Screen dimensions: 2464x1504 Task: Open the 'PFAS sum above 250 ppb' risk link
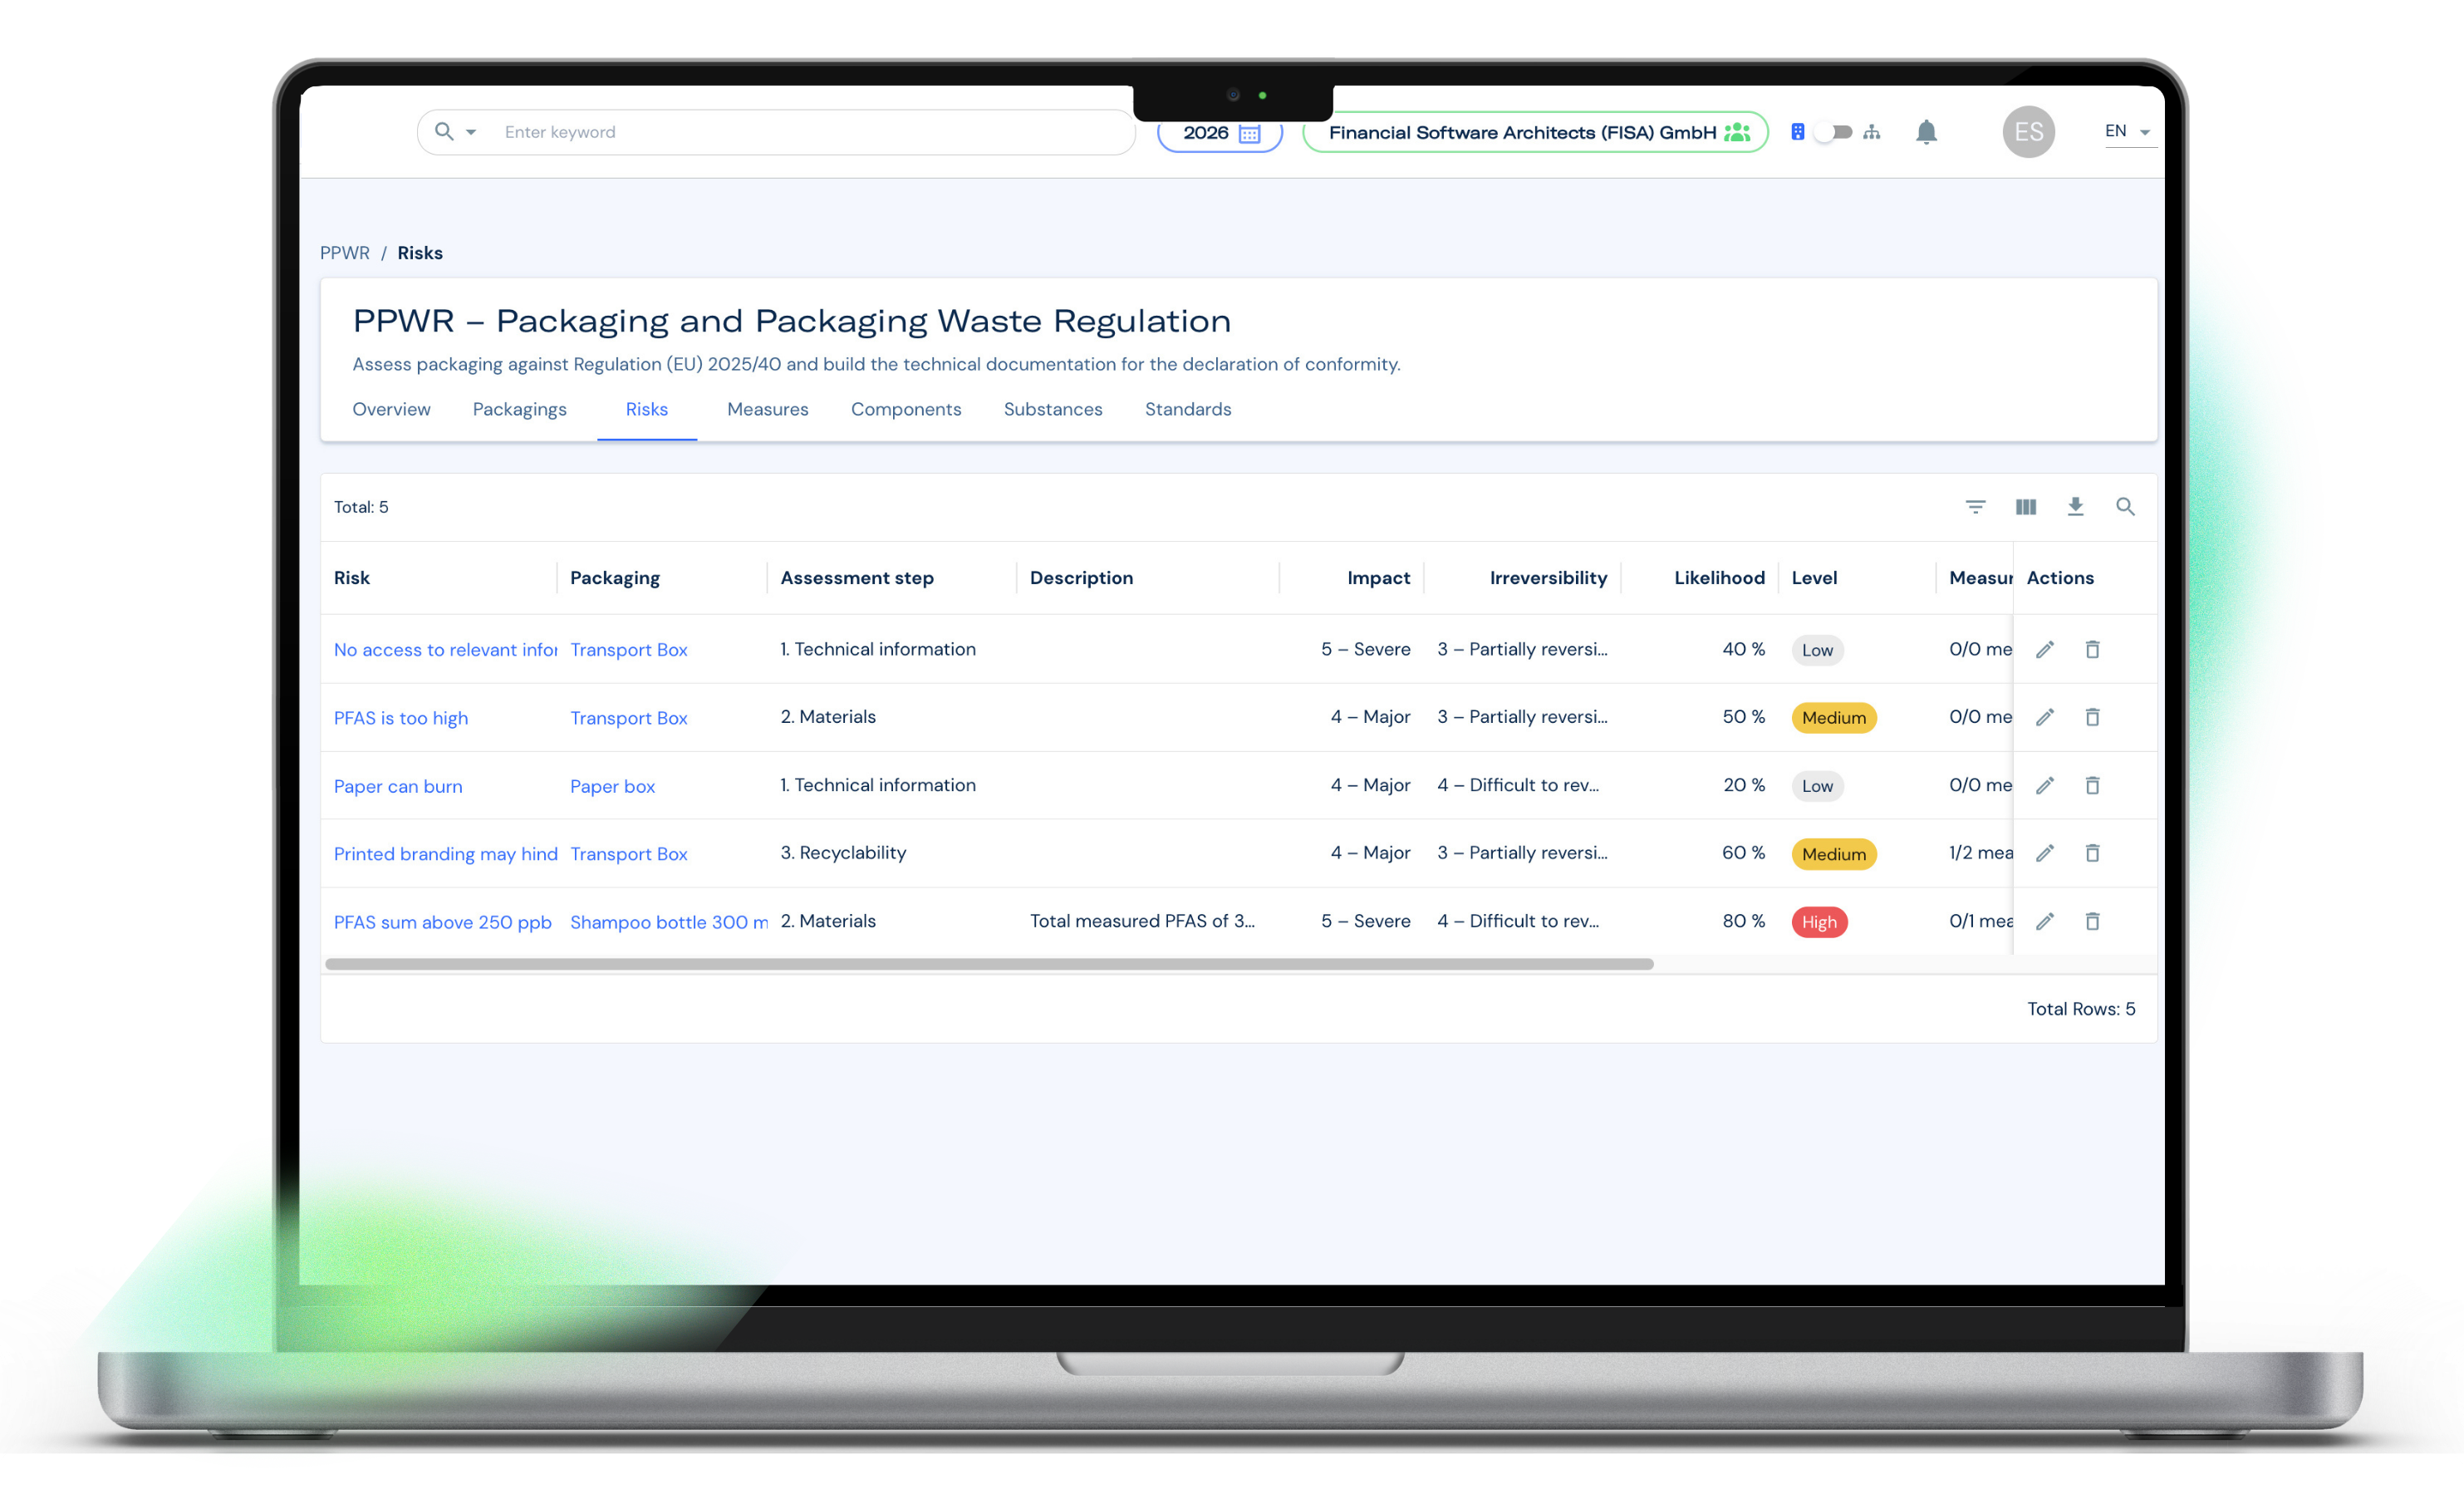point(442,922)
